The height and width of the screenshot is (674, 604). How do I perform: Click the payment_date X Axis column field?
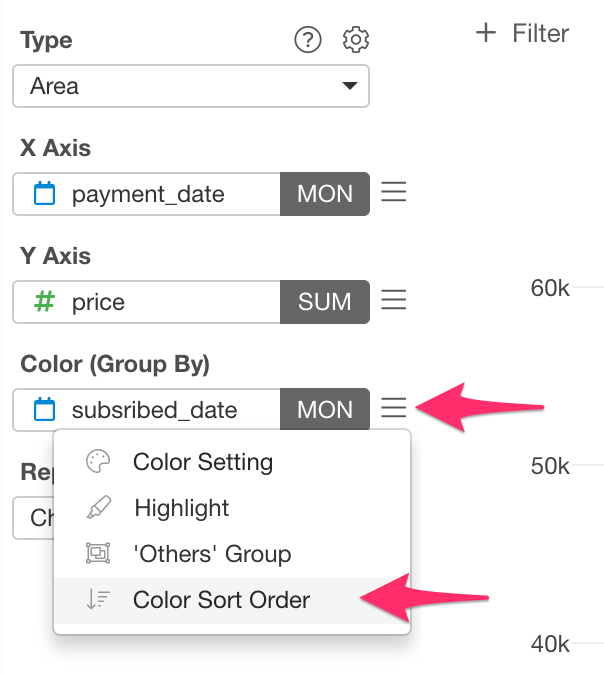[147, 194]
